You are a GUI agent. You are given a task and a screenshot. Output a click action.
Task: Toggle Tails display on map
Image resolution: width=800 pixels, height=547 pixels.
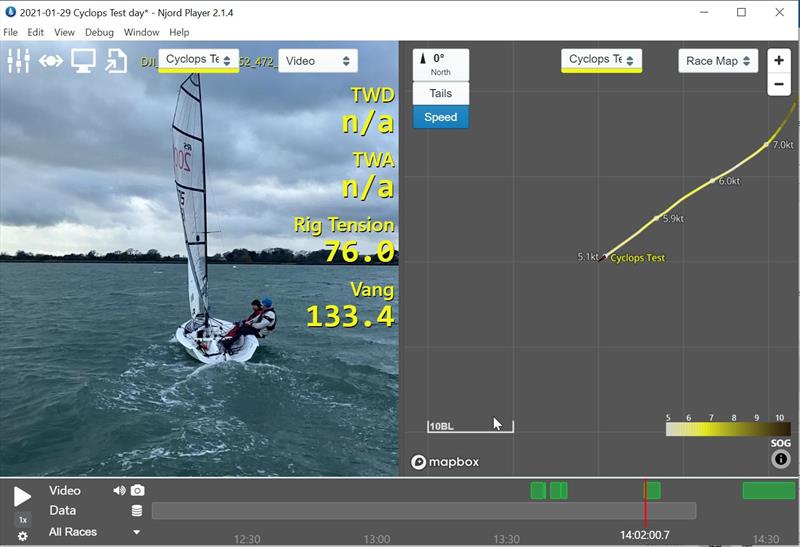tap(440, 93)
